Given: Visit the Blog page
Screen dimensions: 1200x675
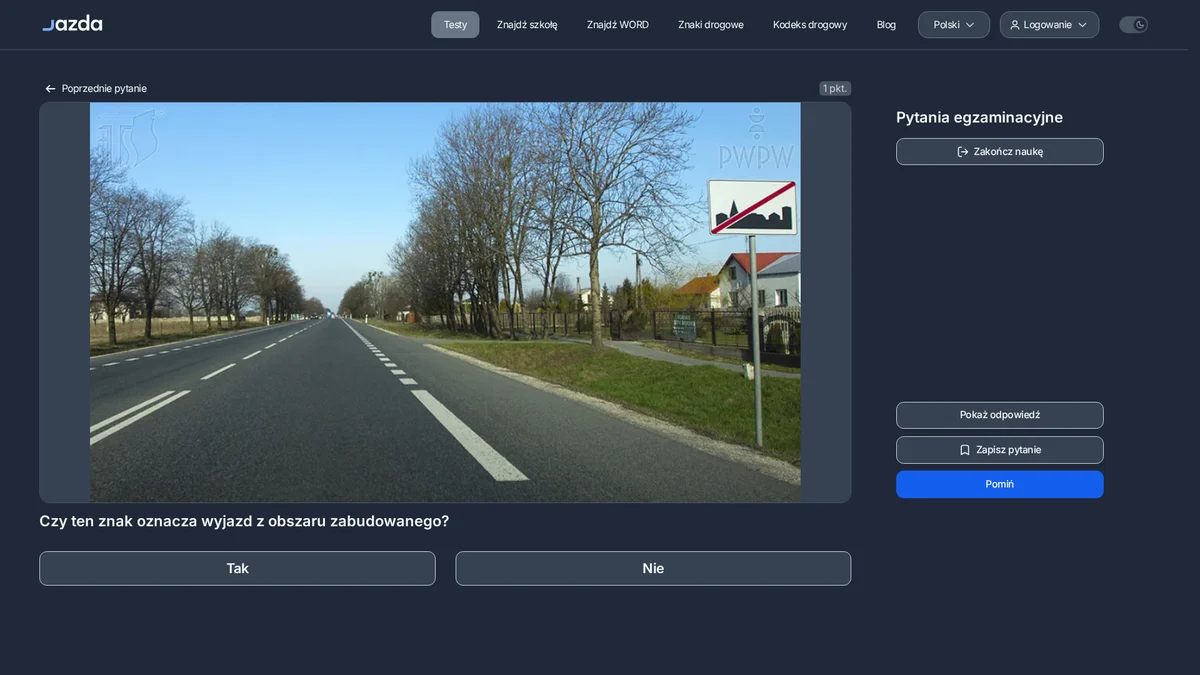Looking at the screenshot, I should click(x=886, y=25).
